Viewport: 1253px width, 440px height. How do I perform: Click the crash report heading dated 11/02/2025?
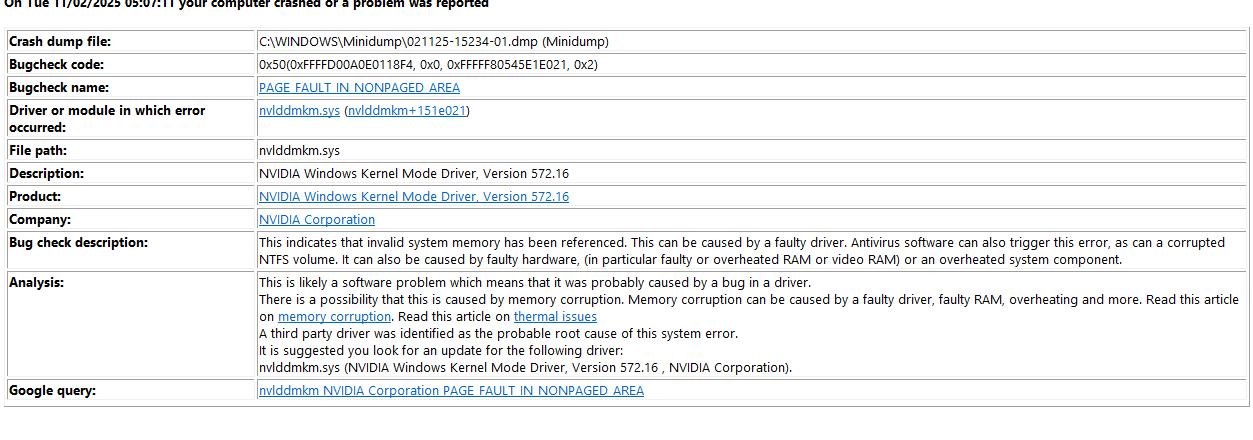coord(245,4)
